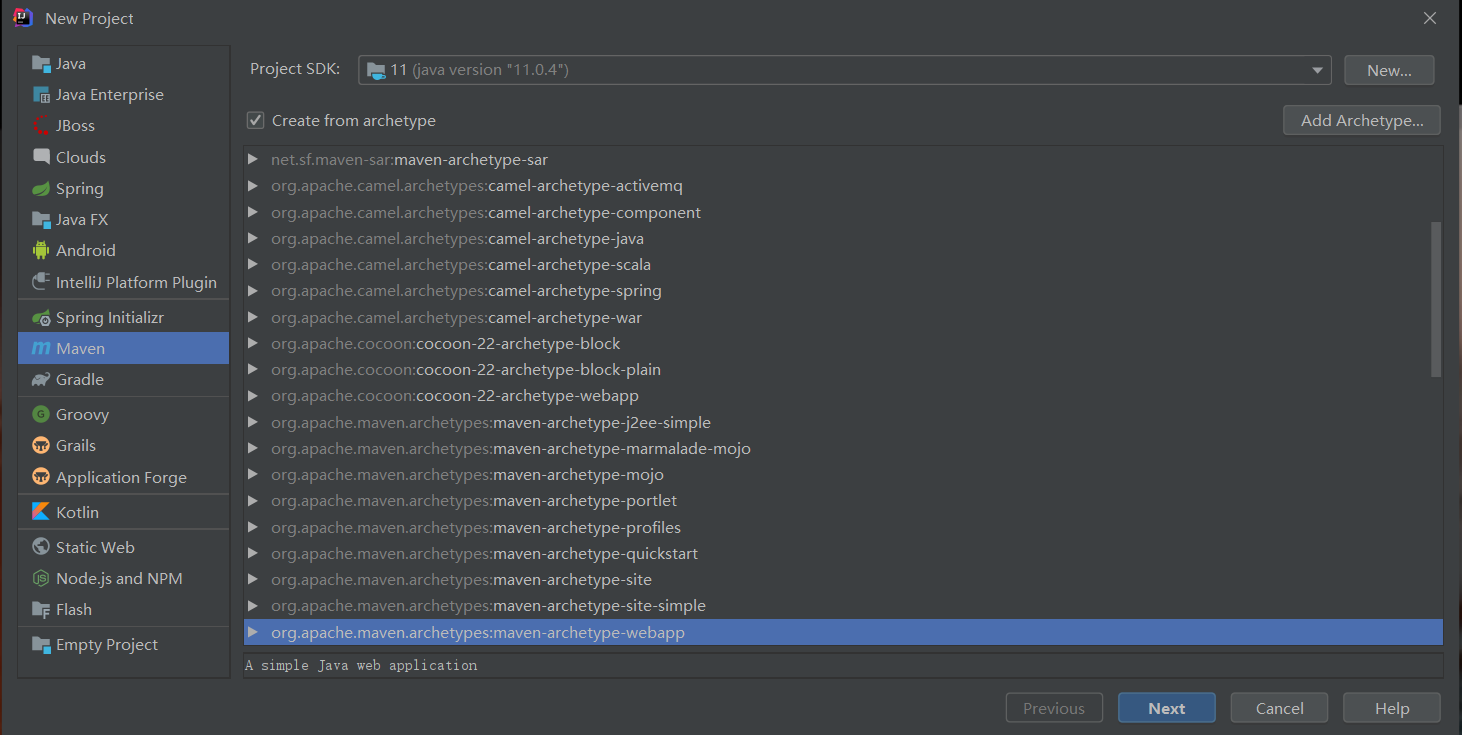Select maven-archetype-site archetype text
This screenshot has width=1462, height=735.
572,580
